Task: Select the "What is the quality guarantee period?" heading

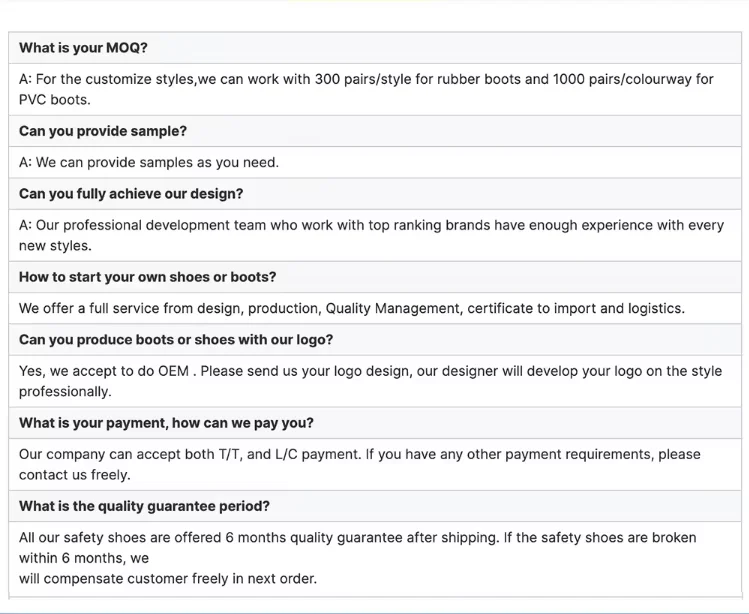Action: click(x=144, y=506)
